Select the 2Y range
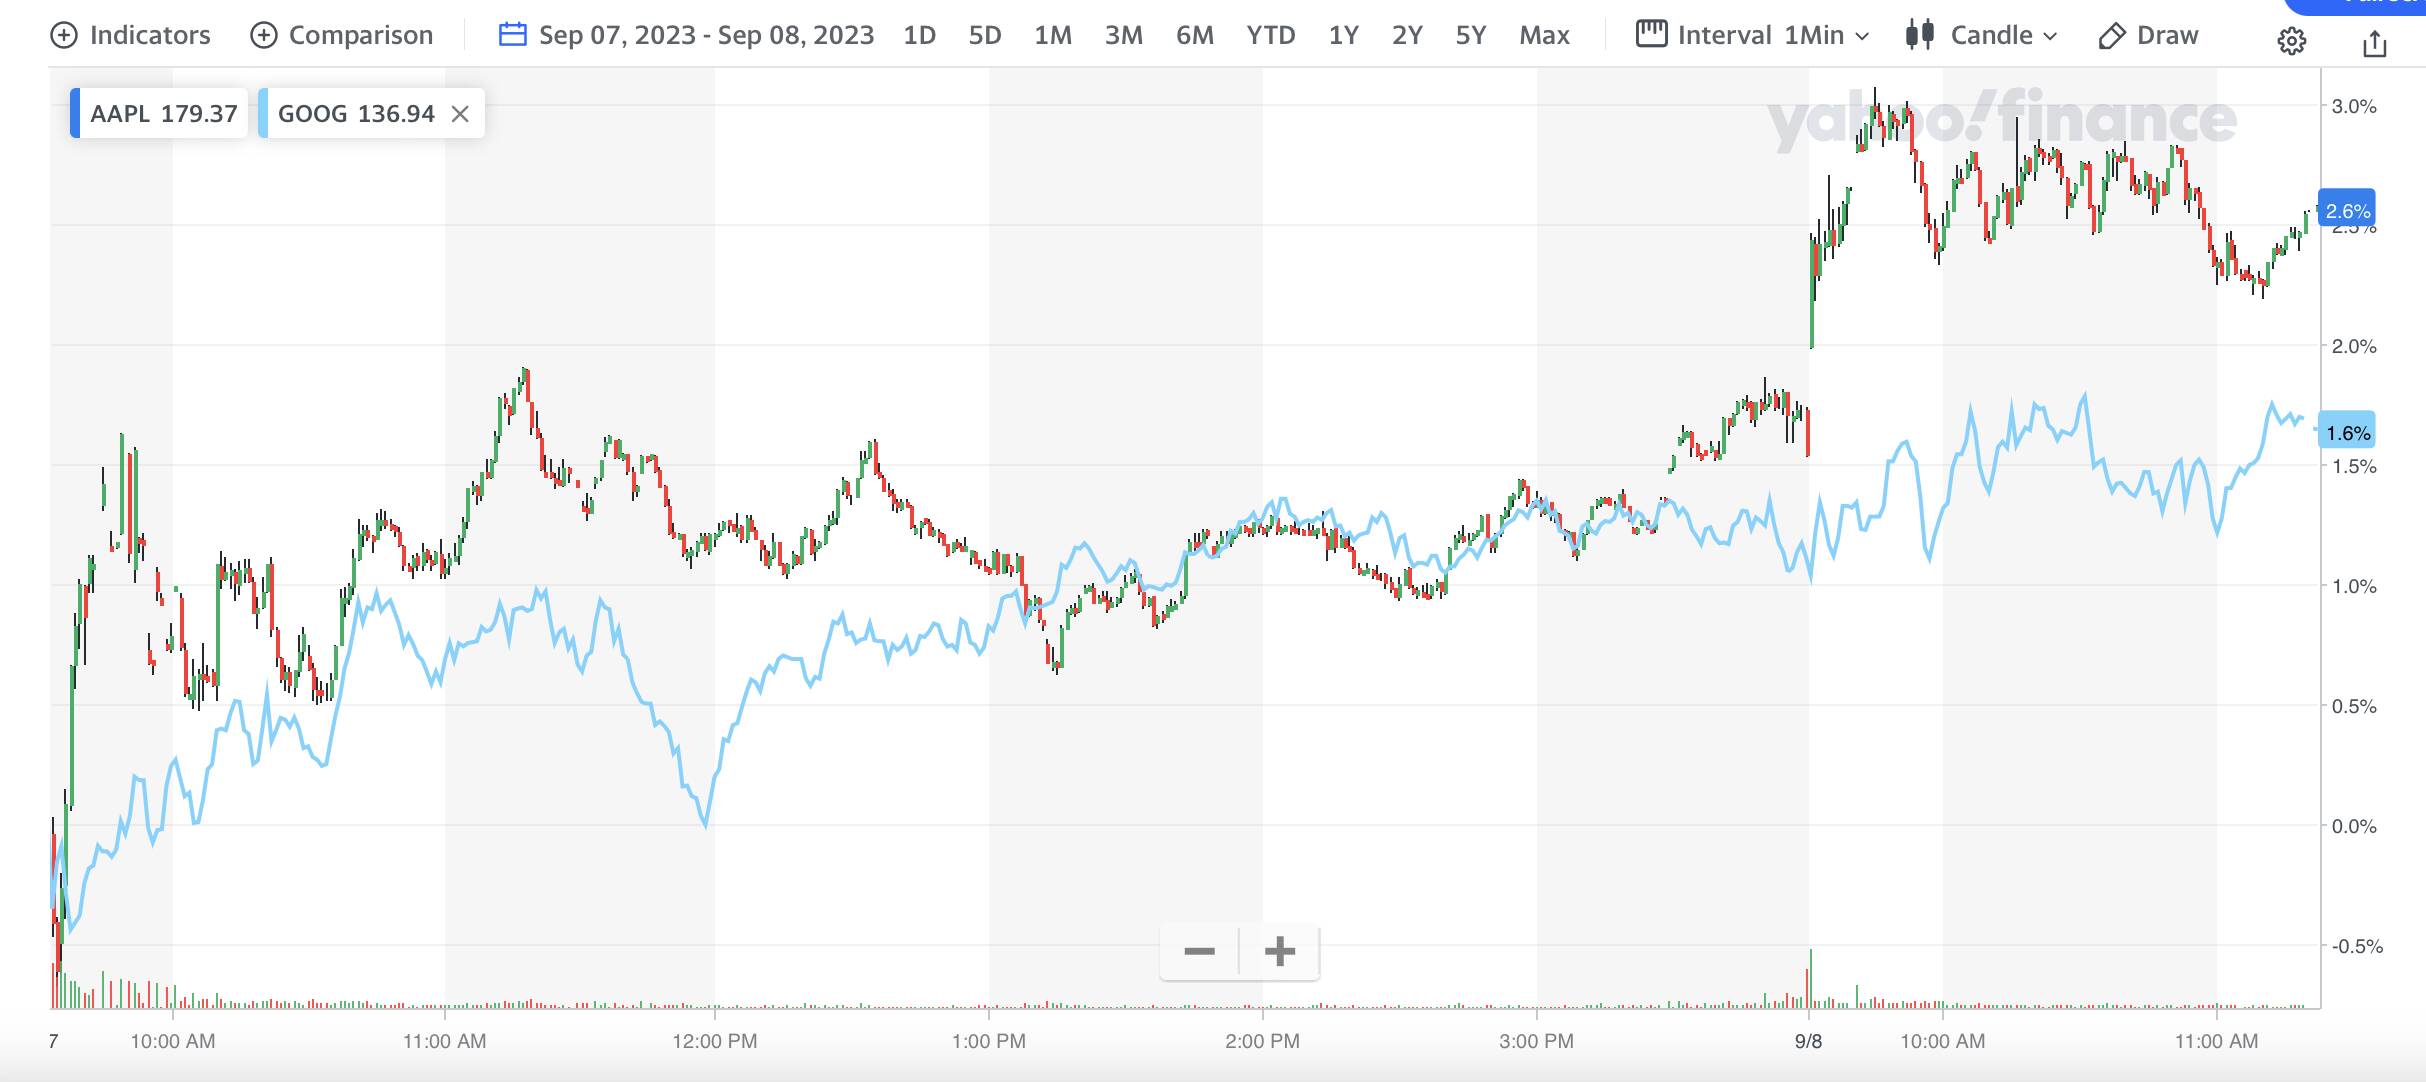 (x=1407, y=36)
